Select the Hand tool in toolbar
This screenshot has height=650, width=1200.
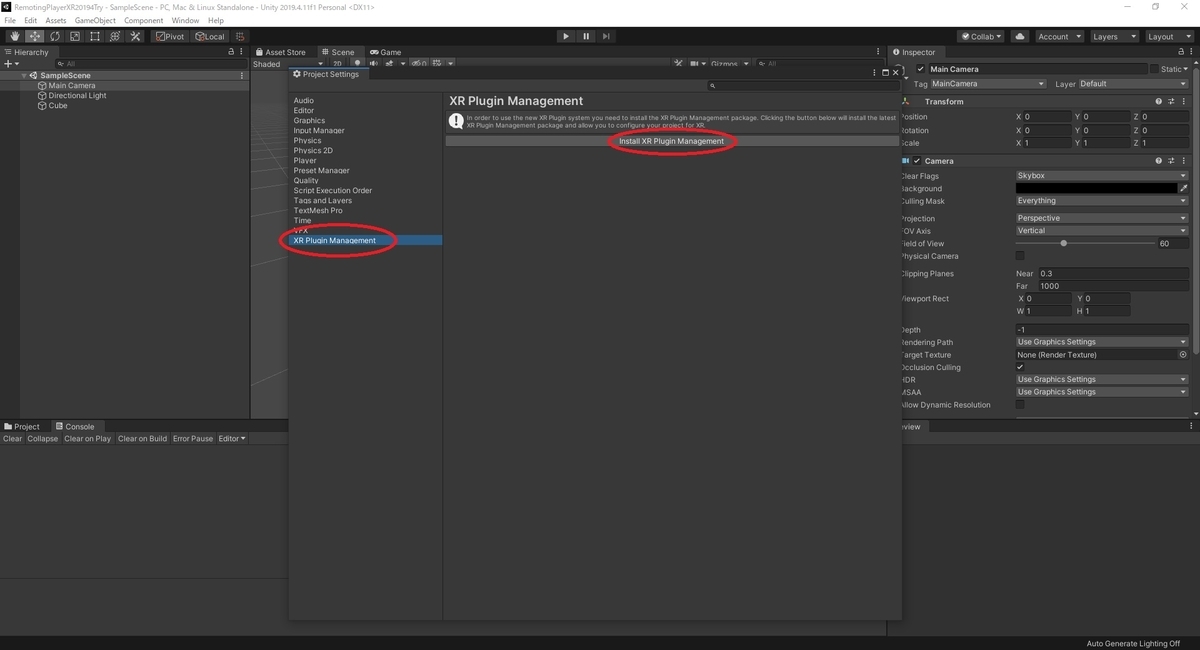click(x=15, y=36)
